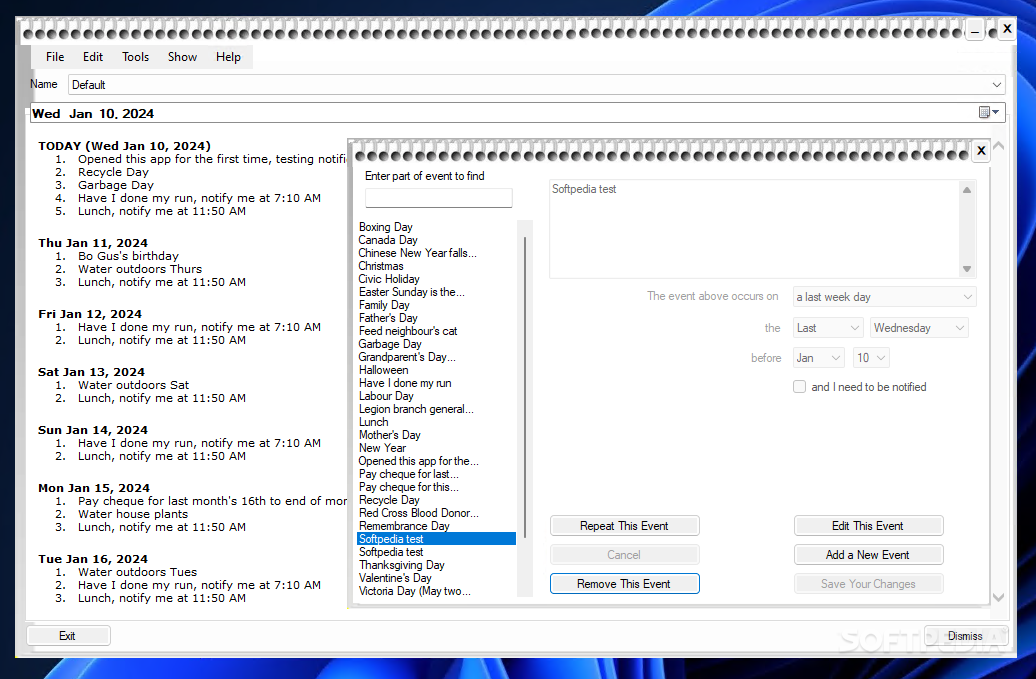
Task: Select 'Victoria Day (May two...' event
Action: tap(415, 591)
